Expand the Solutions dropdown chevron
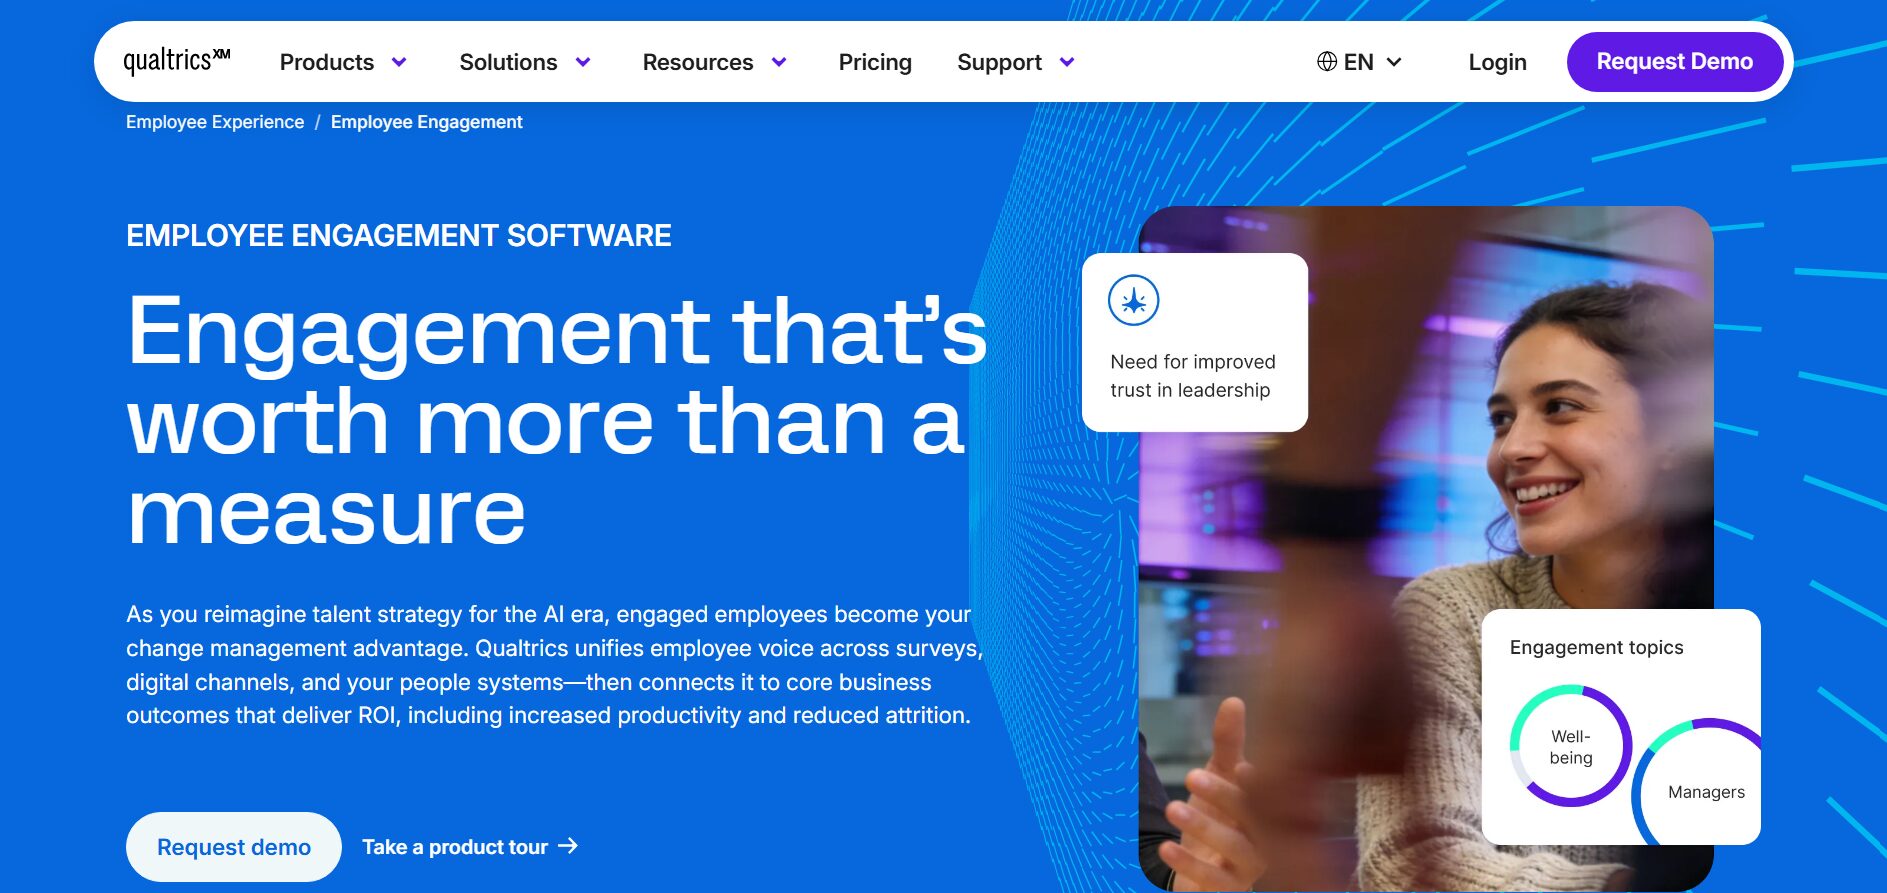Viewport: 1887px width, 893px height. click(583, 62)
